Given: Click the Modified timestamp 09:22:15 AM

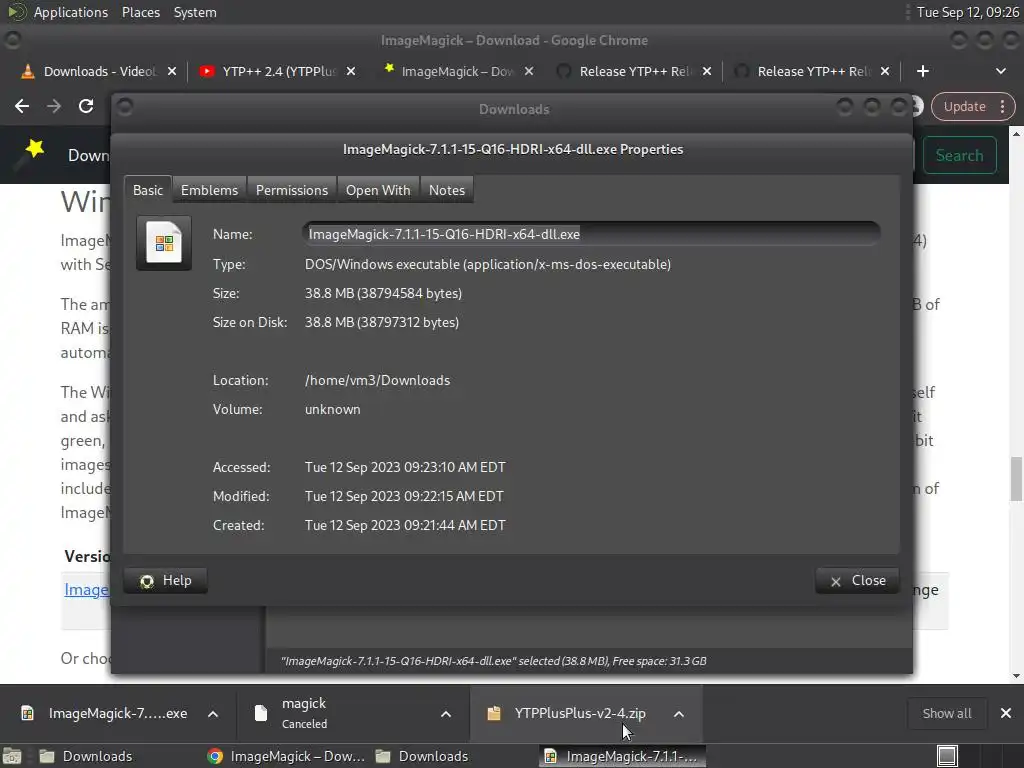Looking at the screenshot, I should pos(404,496).
